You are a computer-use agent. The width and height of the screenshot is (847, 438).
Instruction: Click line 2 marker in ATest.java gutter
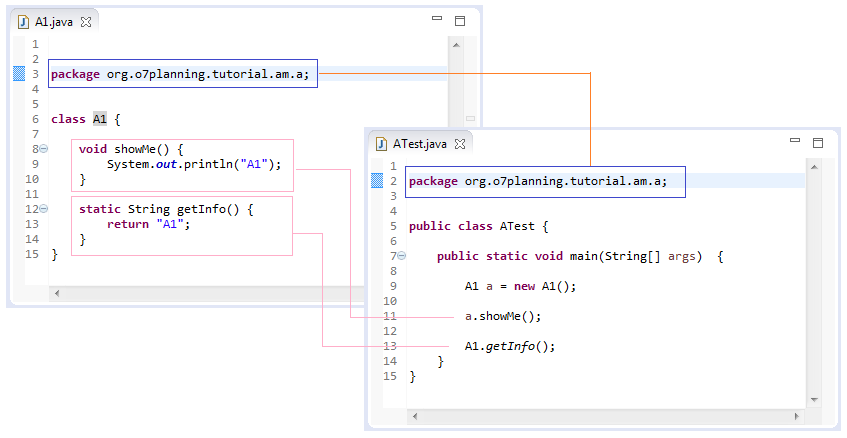click(377, 181)
